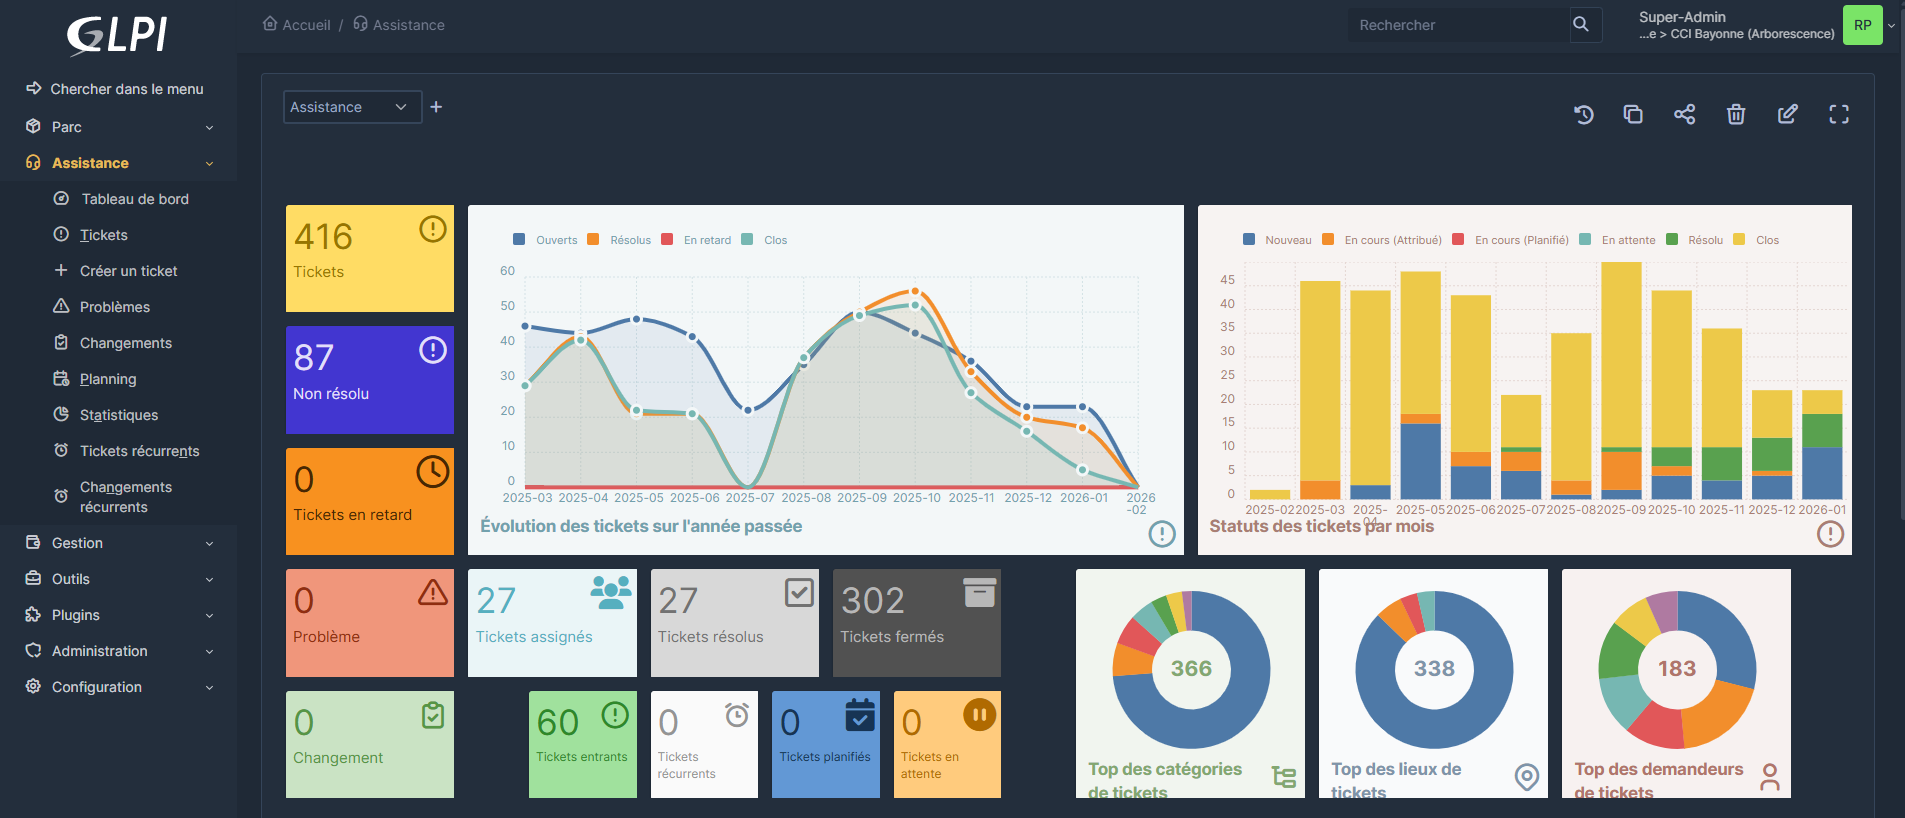This screenshot has height=818, width=1905.
Task: Click users icon on Tickets assignés card
Action: (x=611, y=592)
